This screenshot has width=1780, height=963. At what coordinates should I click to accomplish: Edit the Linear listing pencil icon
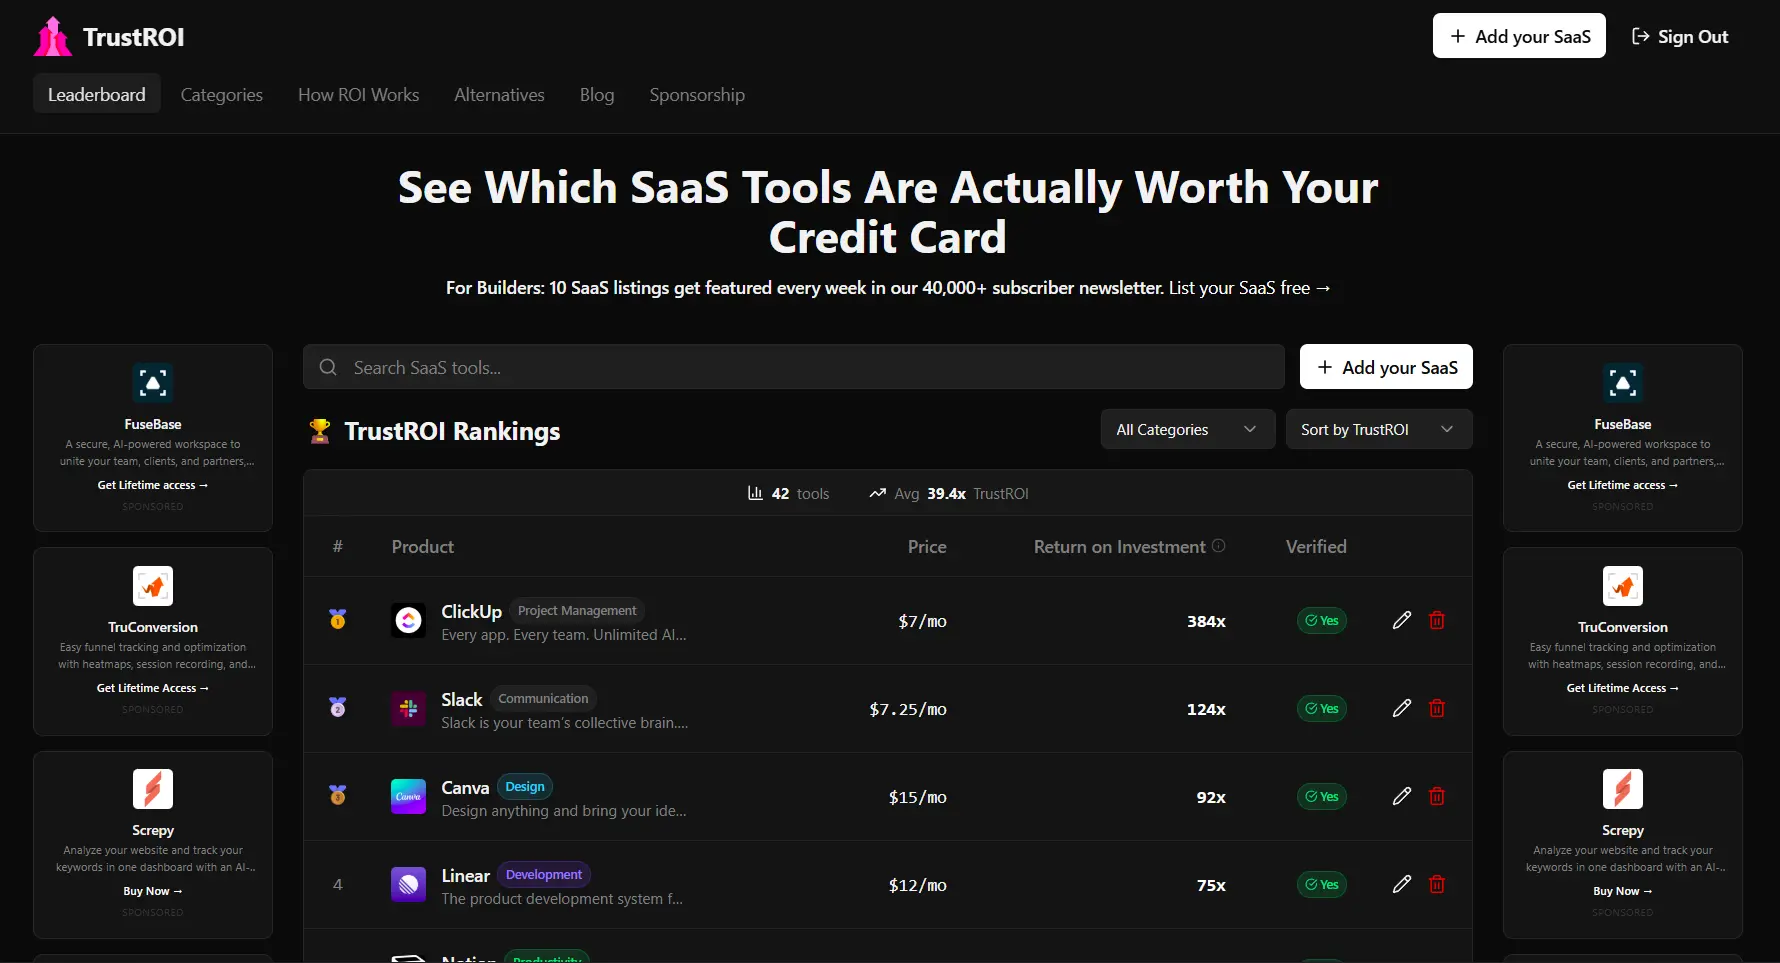[1402, 884]
